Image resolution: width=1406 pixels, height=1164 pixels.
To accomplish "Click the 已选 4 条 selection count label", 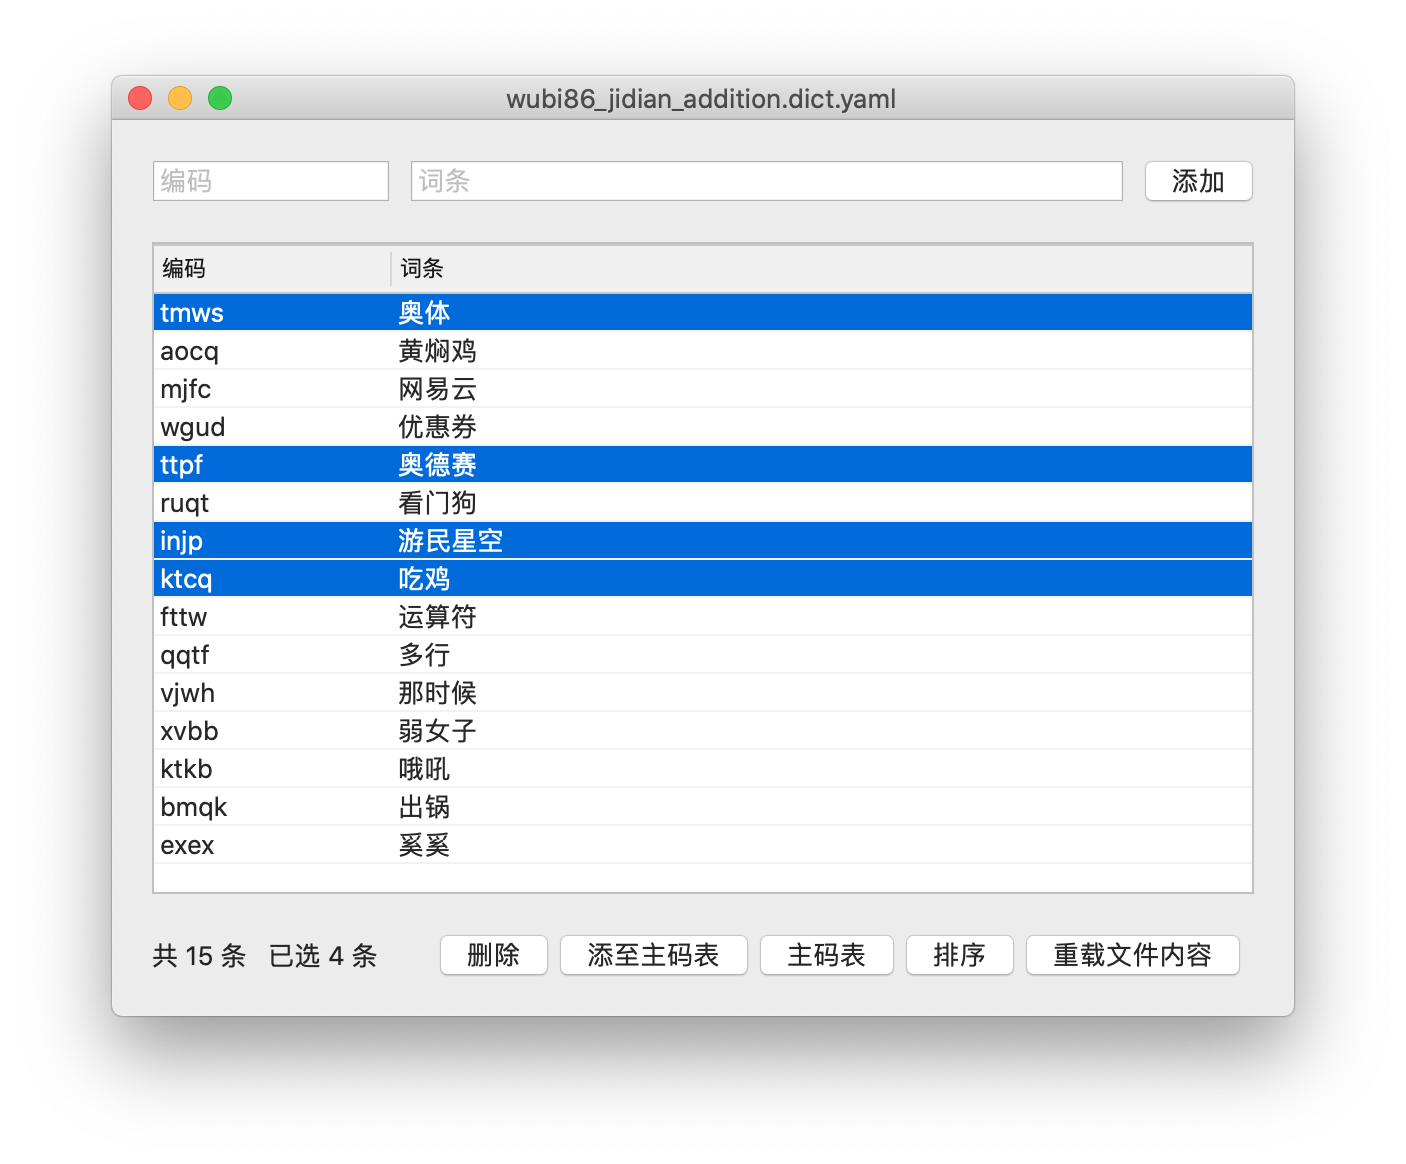I will click(323, 956).
